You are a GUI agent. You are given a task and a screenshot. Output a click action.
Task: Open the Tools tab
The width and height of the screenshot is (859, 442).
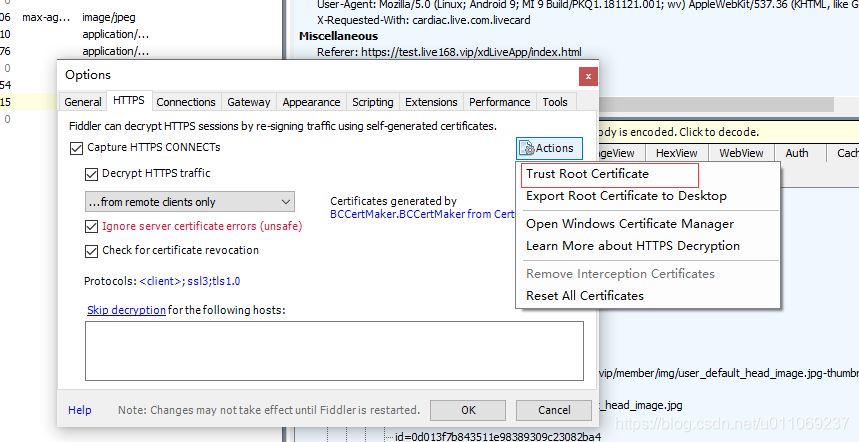point(555,102)
